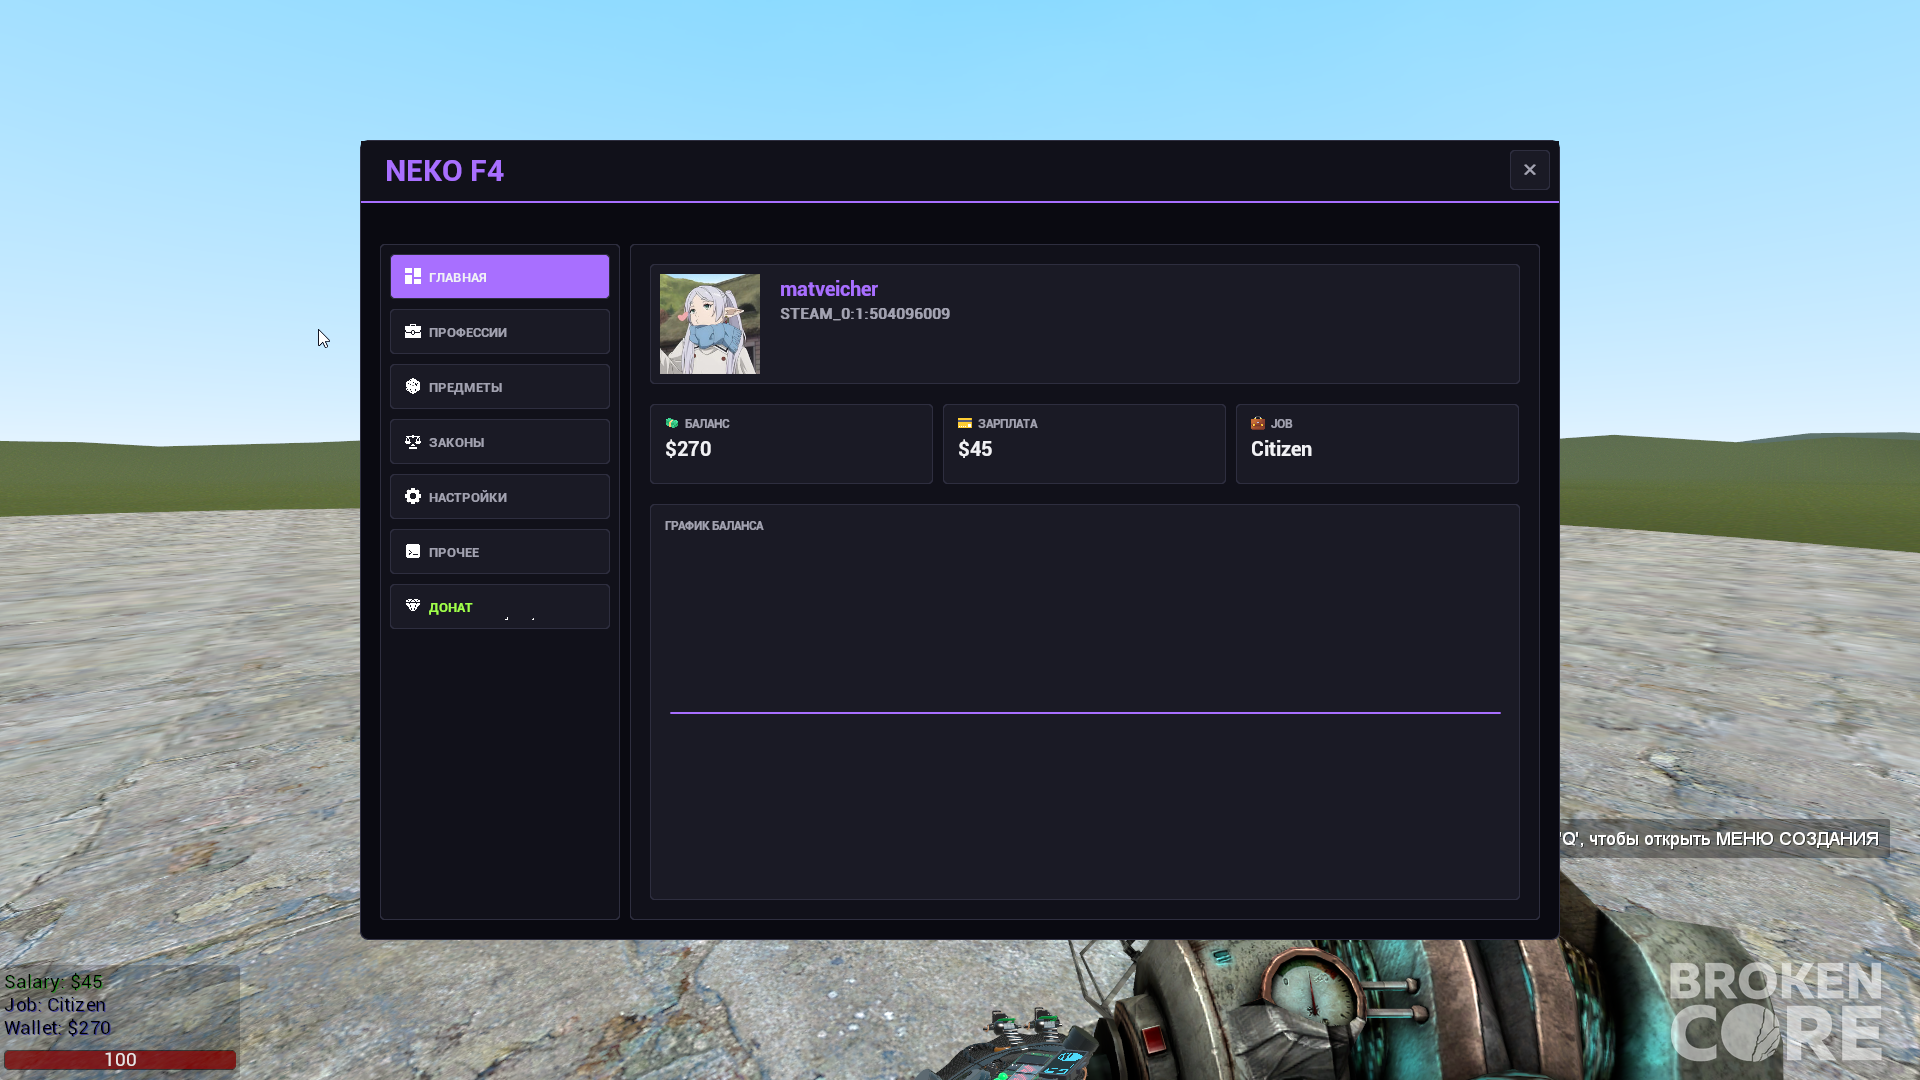Click the player avatar thumbnail

pos(710,324)
